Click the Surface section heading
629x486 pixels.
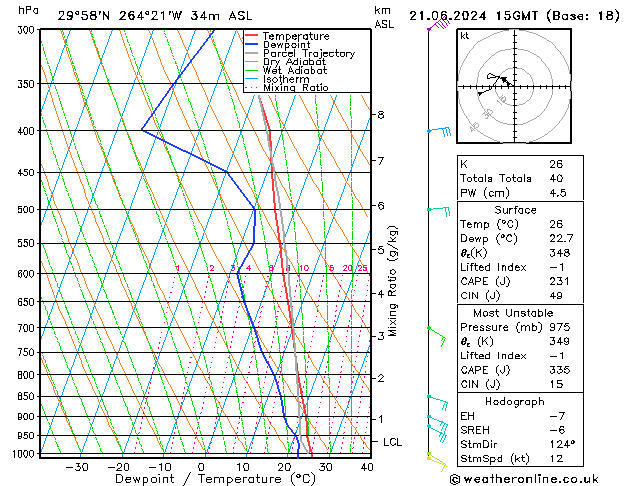[515, 210]
